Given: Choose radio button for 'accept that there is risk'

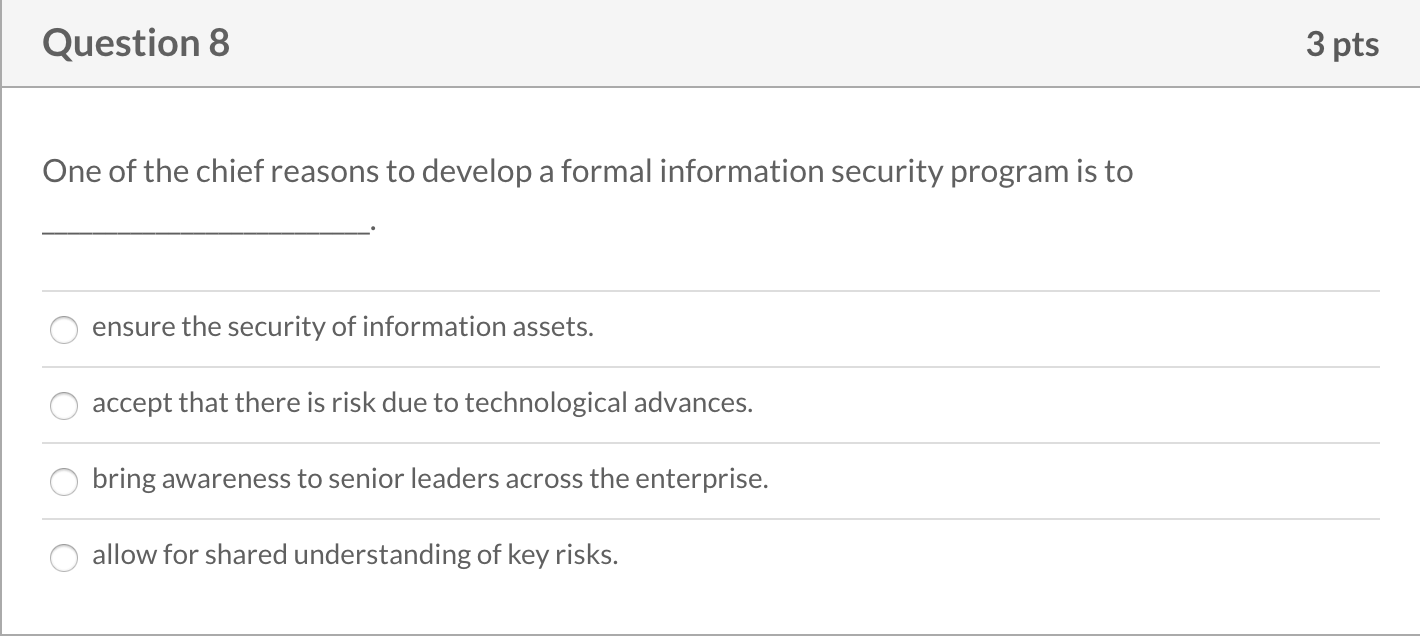Looking at the screenshot, I should [65, 406].
